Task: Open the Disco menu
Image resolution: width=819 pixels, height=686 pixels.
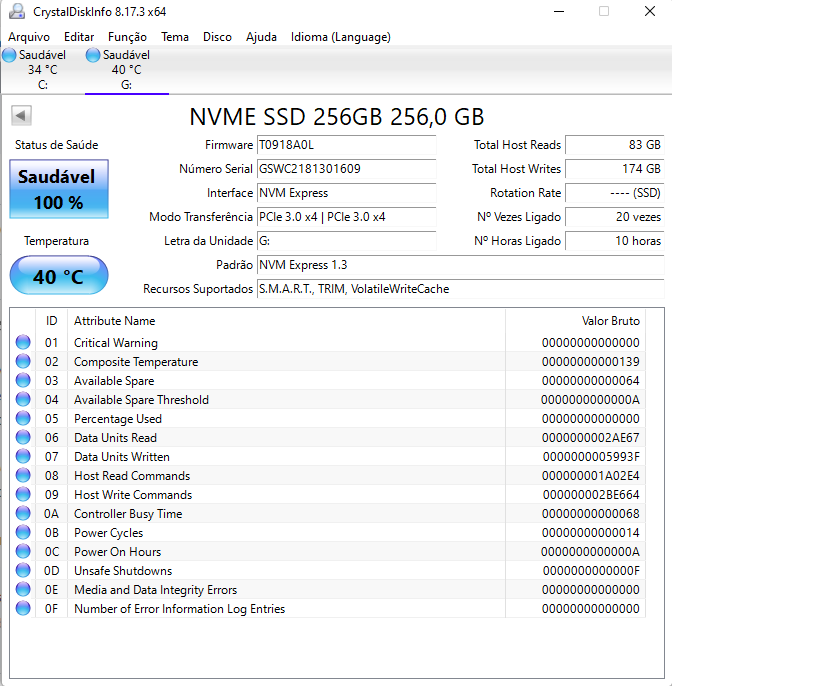Action: [x=217, y=37]
